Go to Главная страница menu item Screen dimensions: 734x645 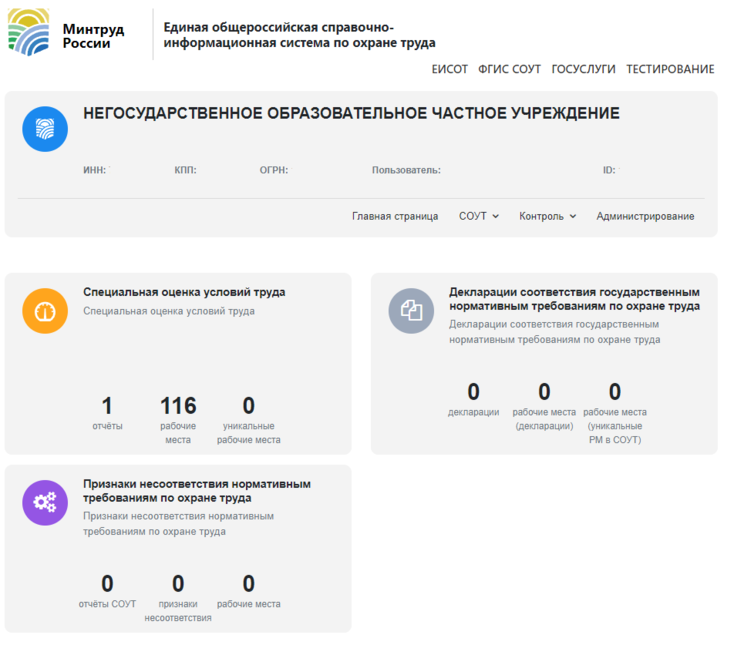[x=395, y=216]
